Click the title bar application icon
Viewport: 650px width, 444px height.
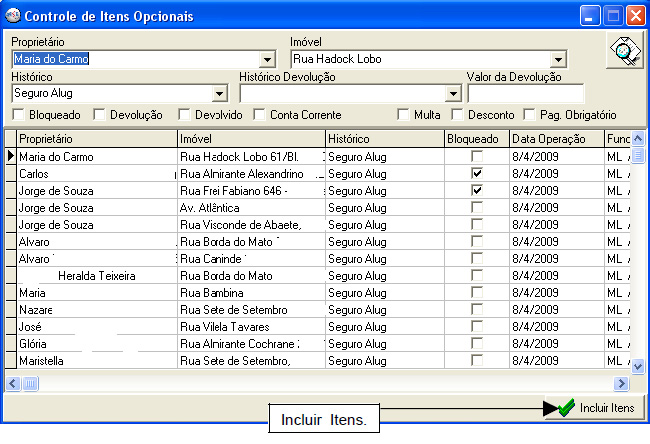(x=11, y=16)
